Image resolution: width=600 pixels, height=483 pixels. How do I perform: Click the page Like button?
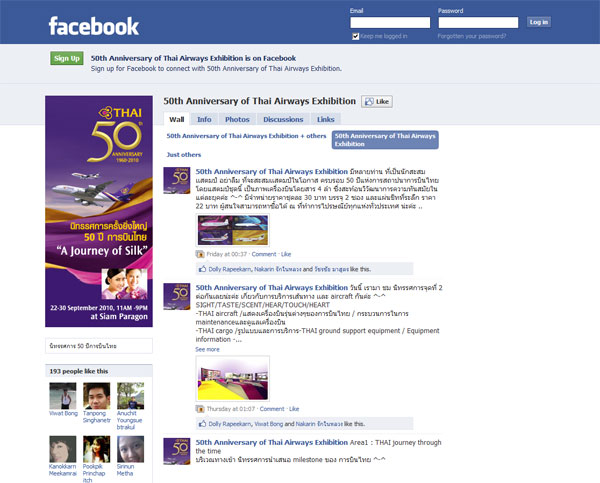click(377, 102)
